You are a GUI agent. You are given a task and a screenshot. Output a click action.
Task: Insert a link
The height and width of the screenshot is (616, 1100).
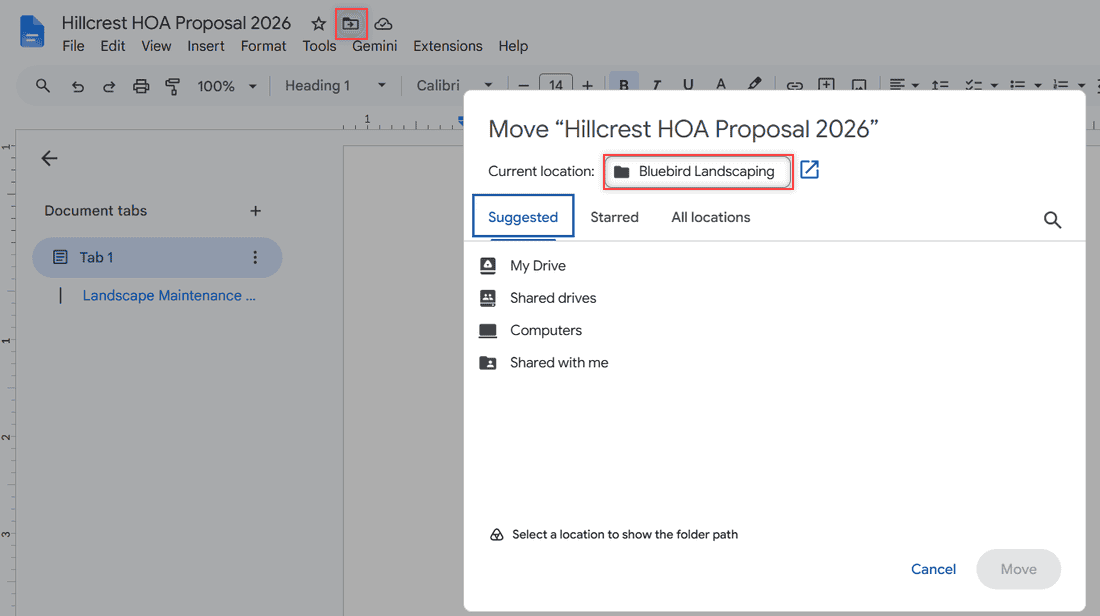[x=794, y=86]
